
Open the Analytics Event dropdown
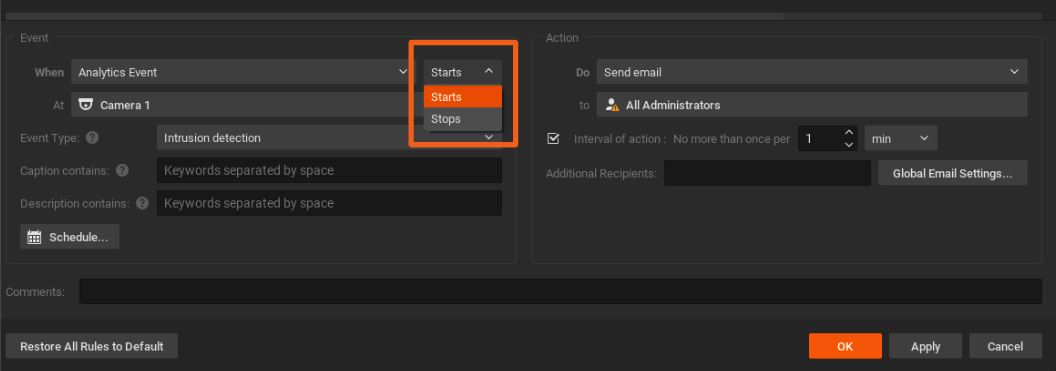(x=243, y=72)
